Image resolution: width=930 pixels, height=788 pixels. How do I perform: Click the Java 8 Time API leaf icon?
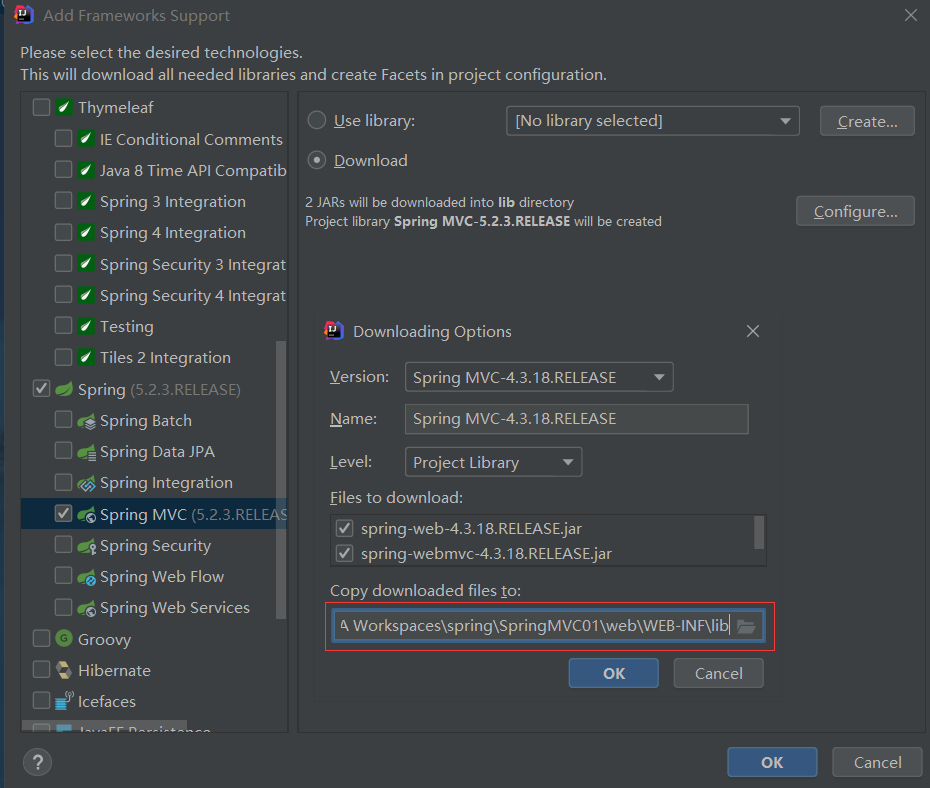click(x=86, y=170)
